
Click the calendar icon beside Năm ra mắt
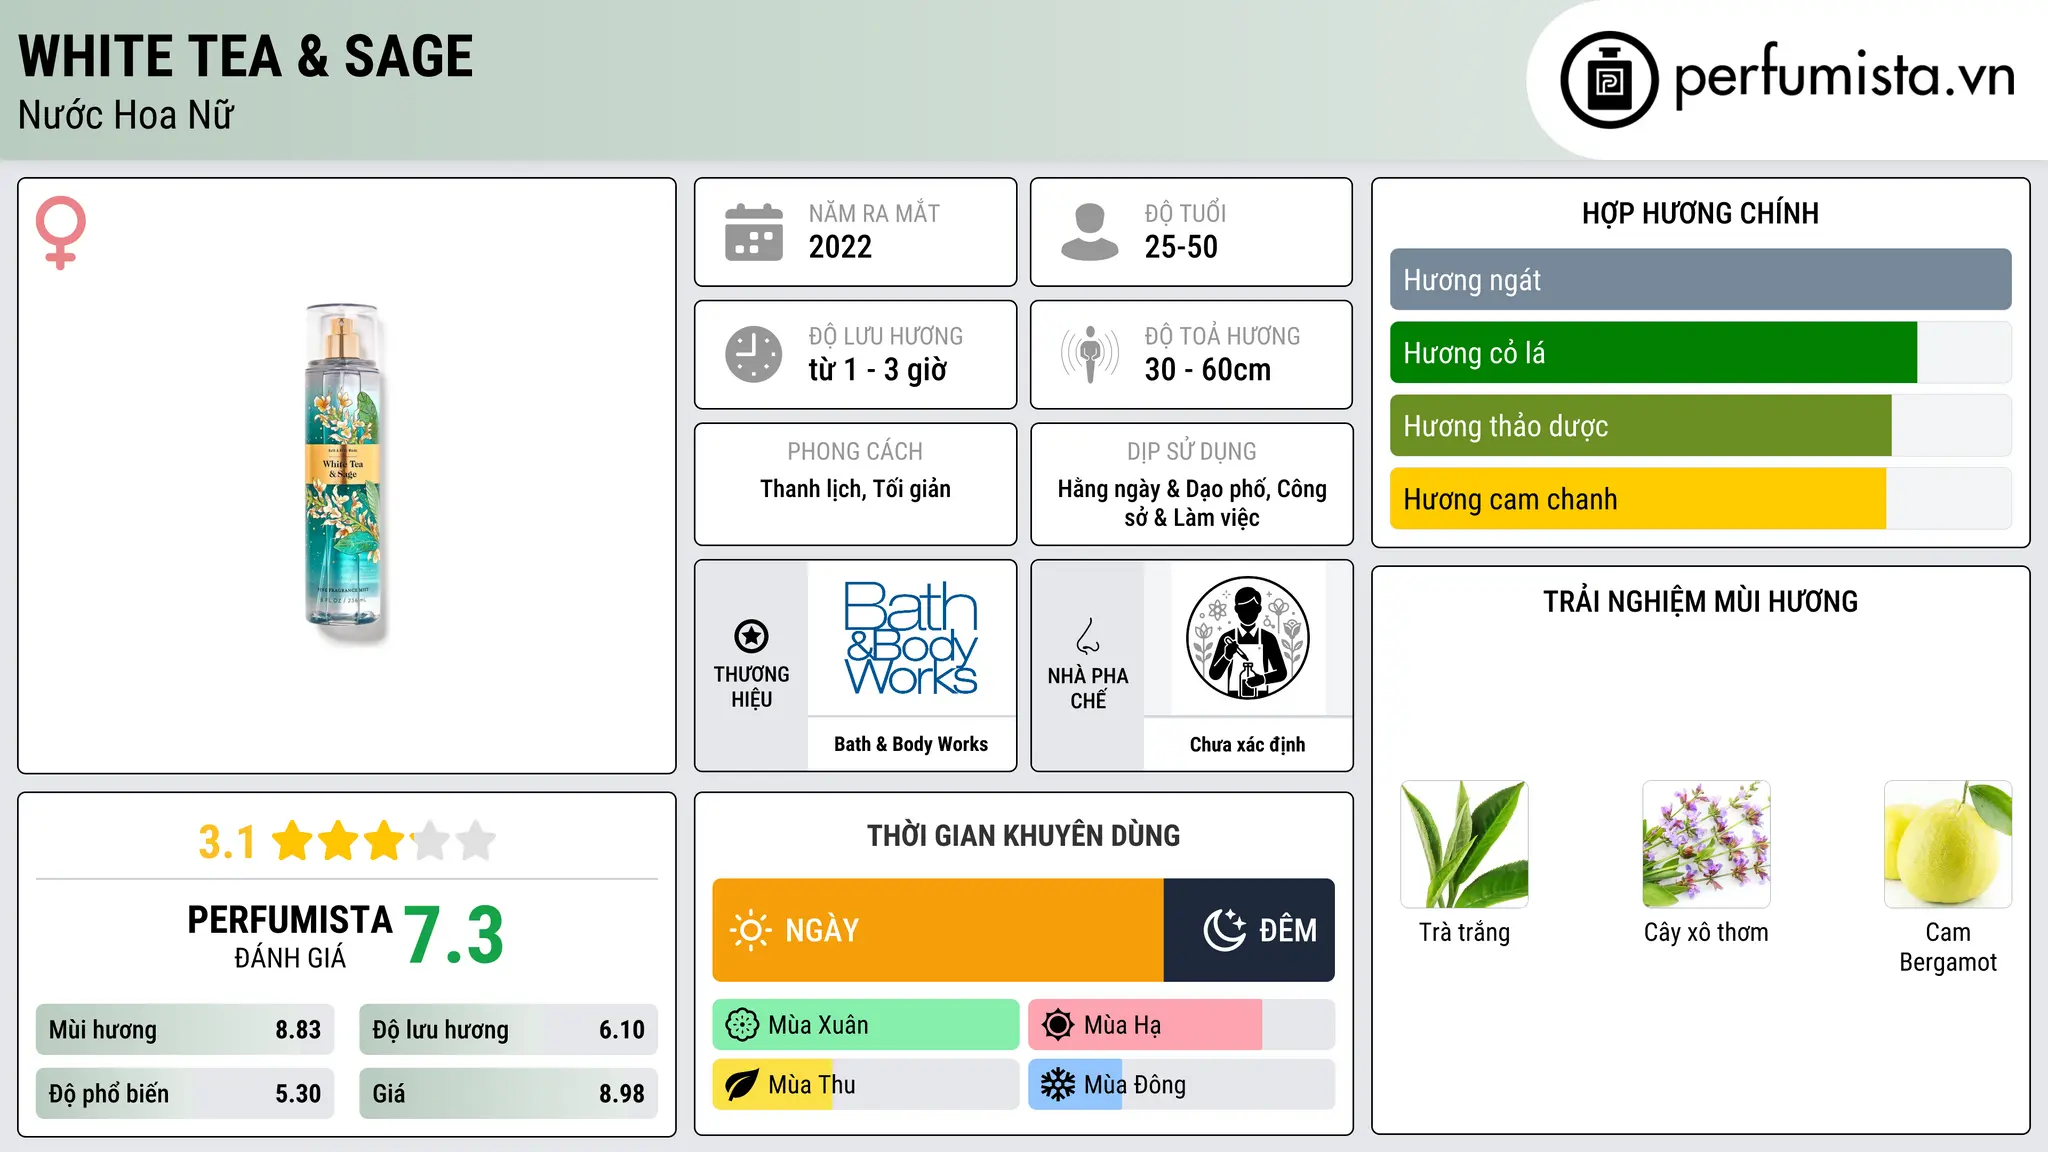click(754, 232)
